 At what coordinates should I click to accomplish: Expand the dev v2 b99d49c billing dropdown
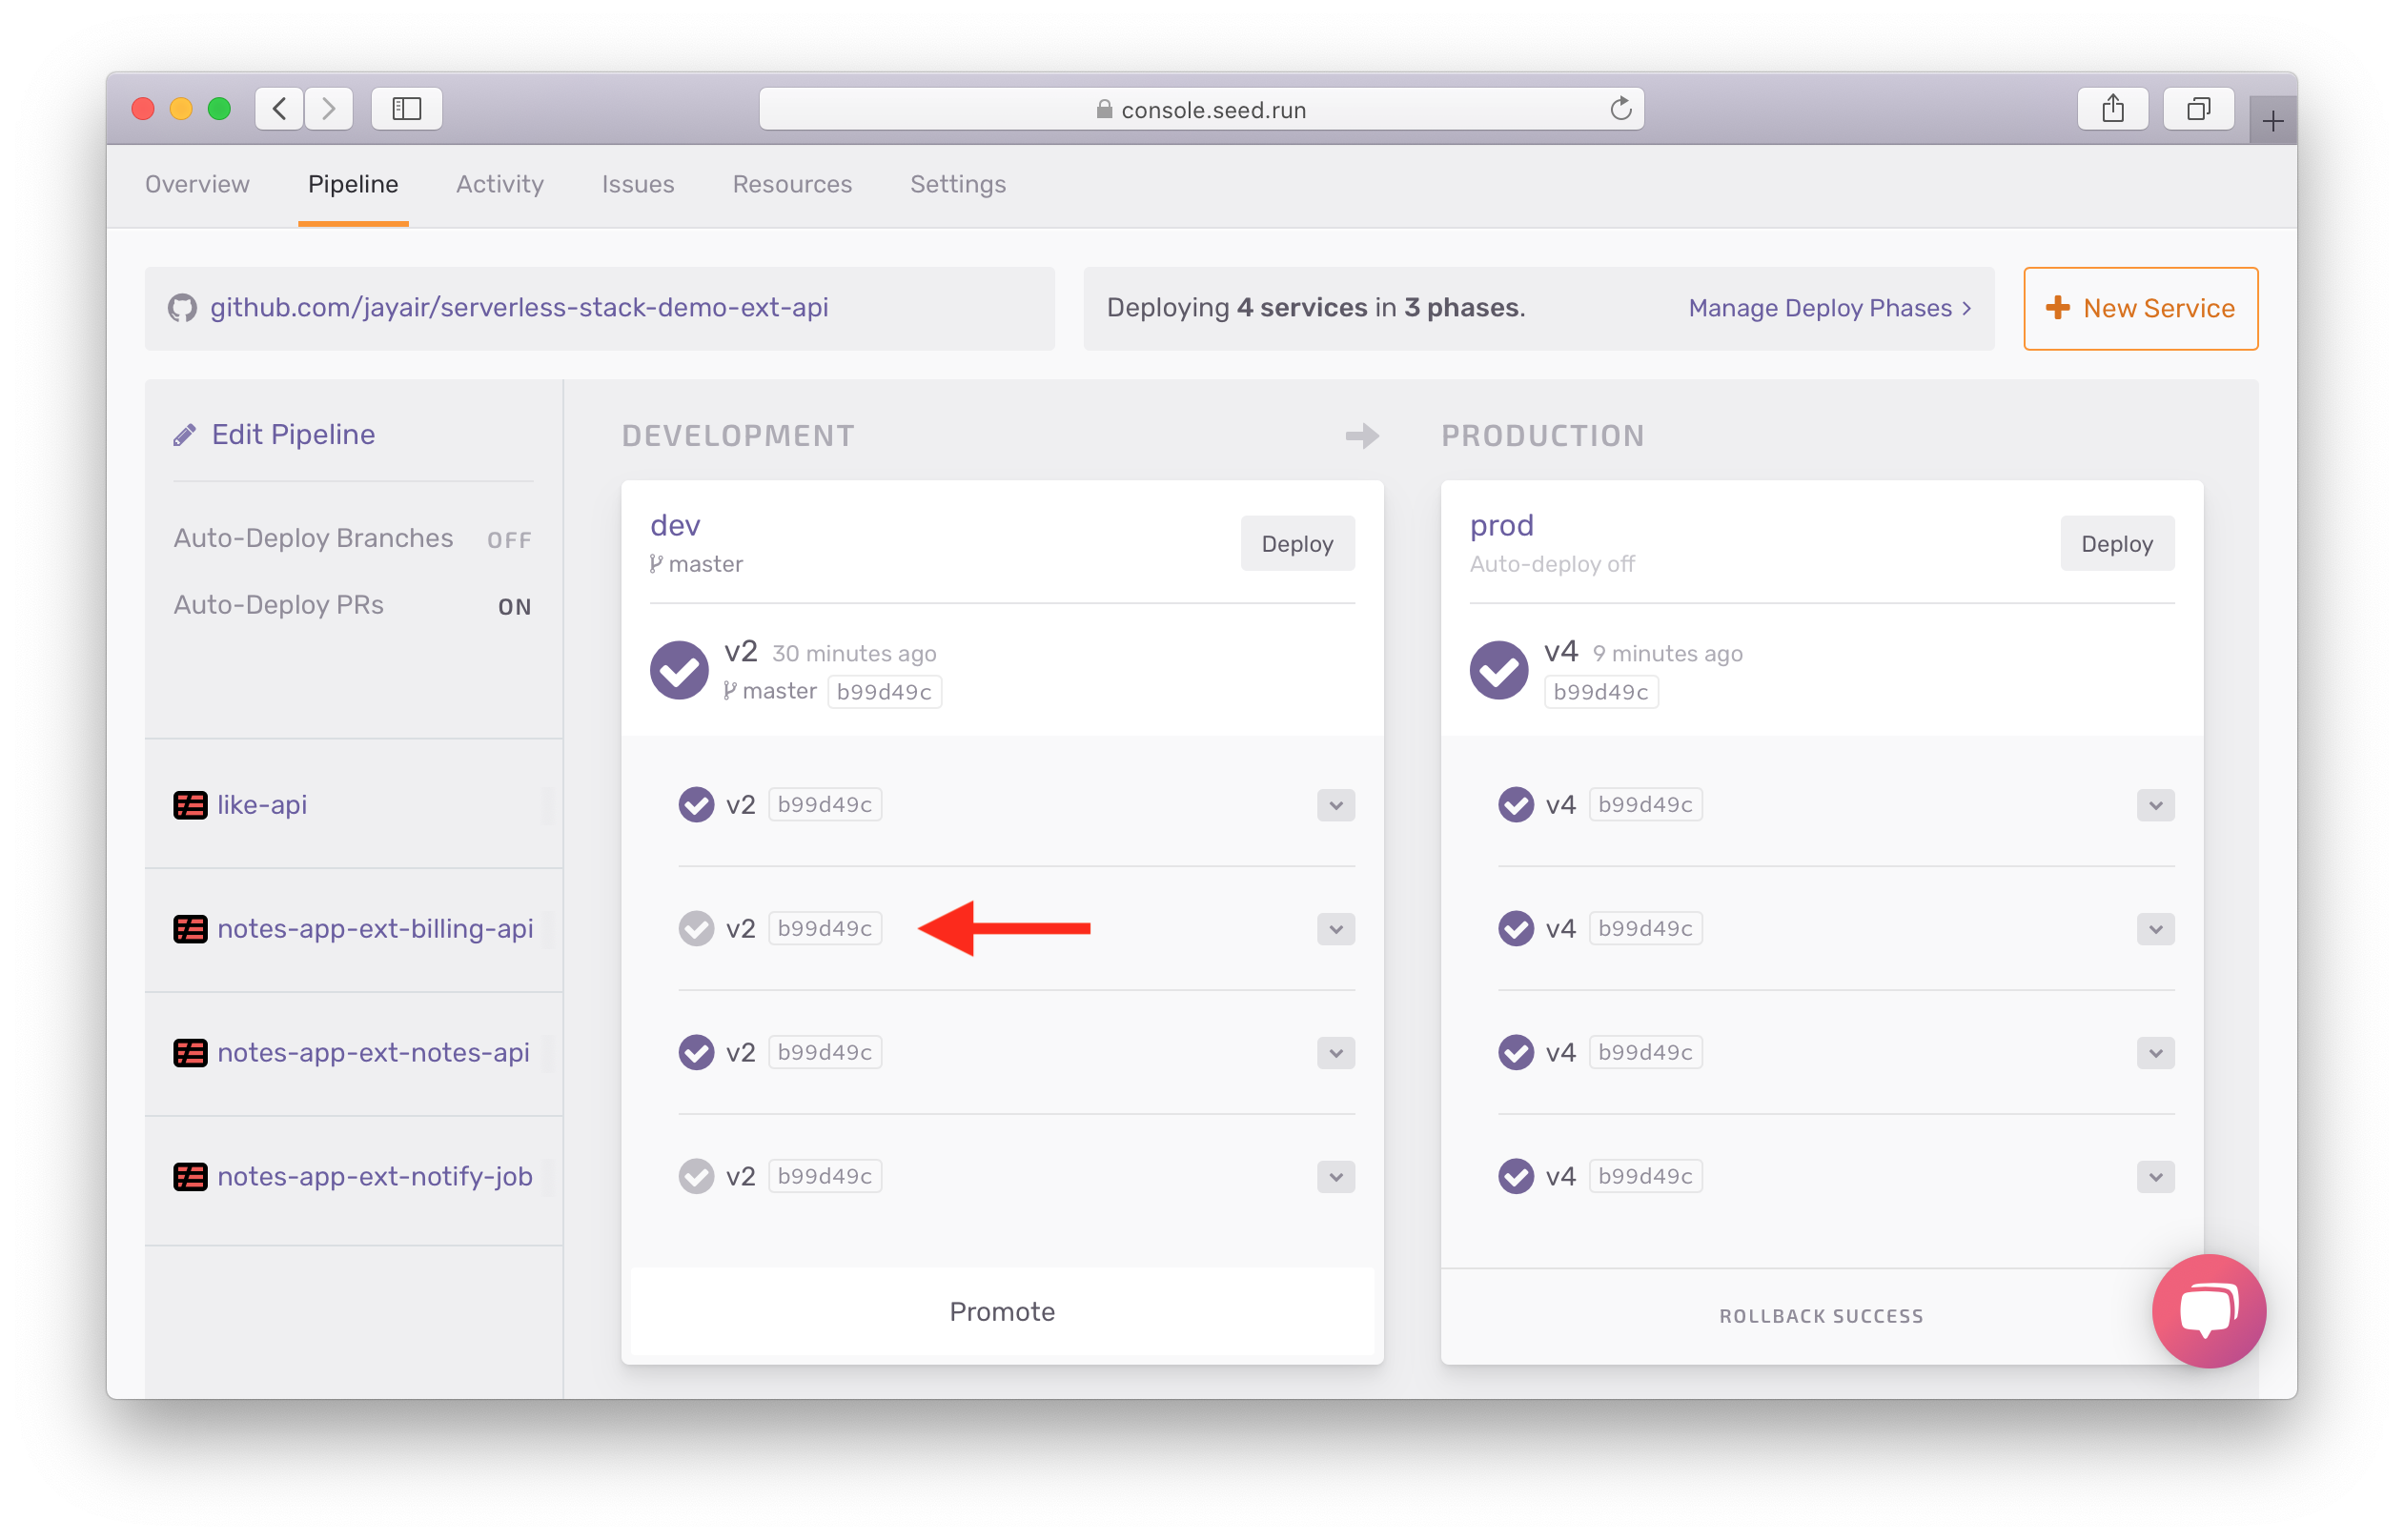coord(1334,928)
